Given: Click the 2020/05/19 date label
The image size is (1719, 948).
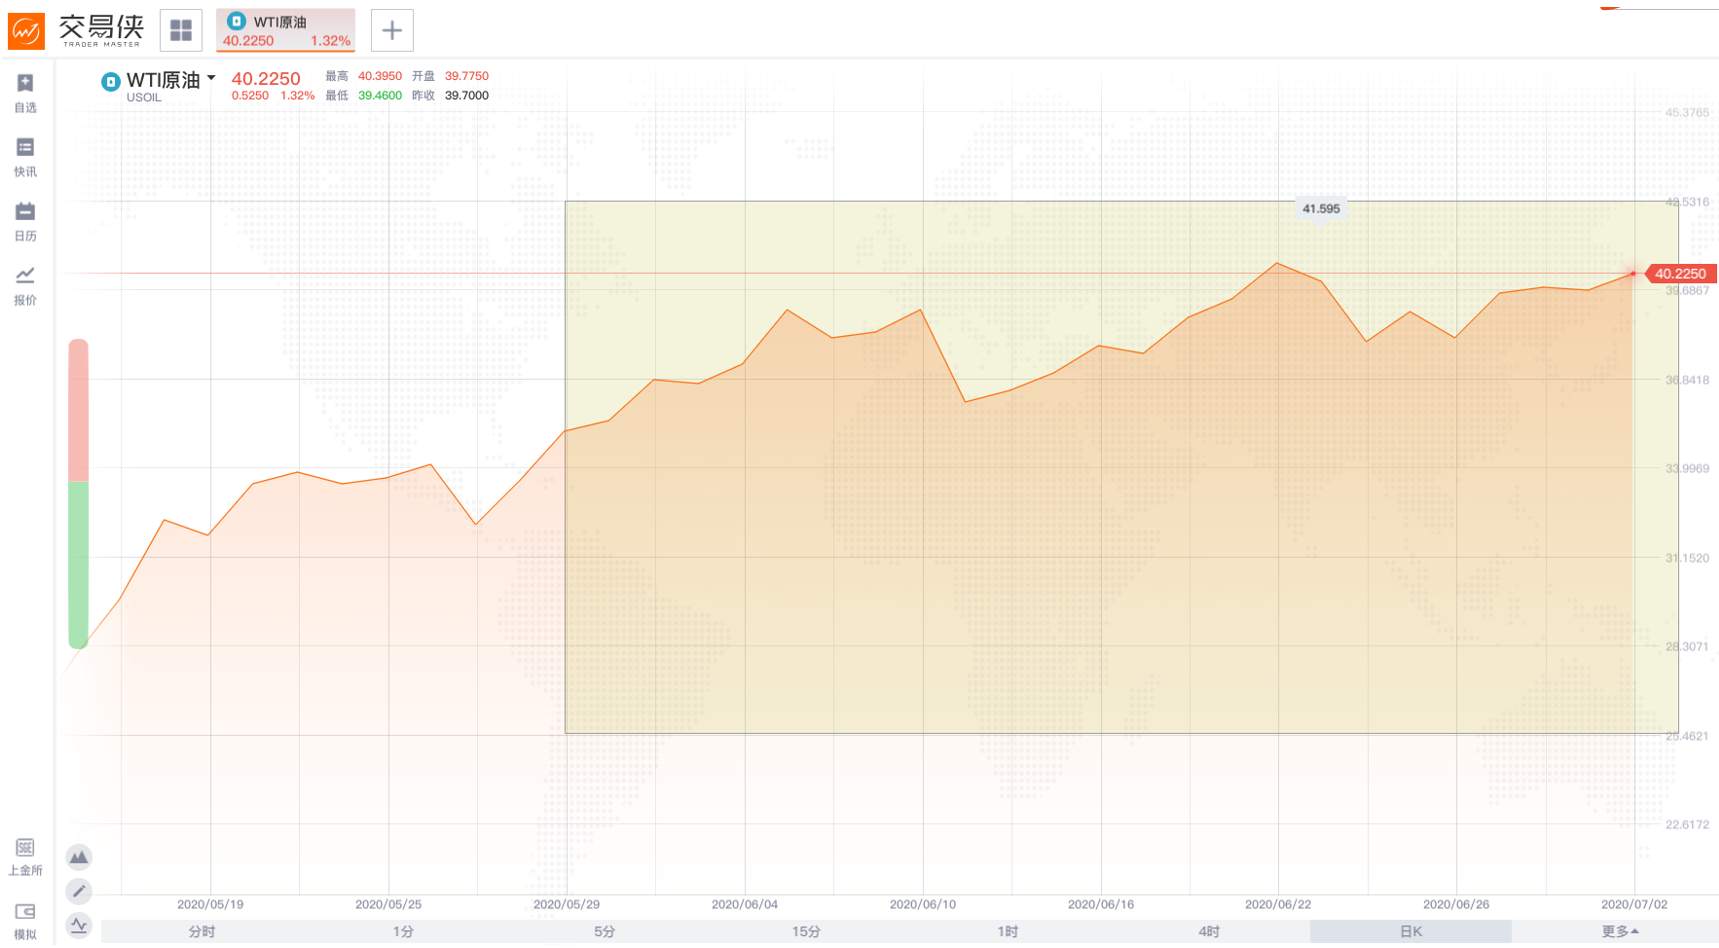Looking at the screenshot, I should [x=210, y=904].
